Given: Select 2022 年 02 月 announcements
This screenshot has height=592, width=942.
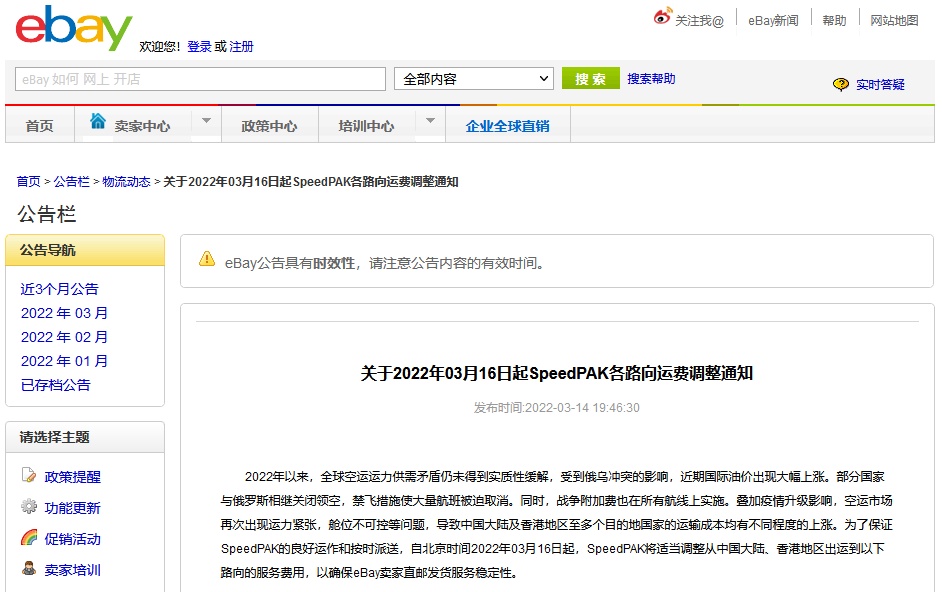Looking at the screenshot, I should coord(64,337).
